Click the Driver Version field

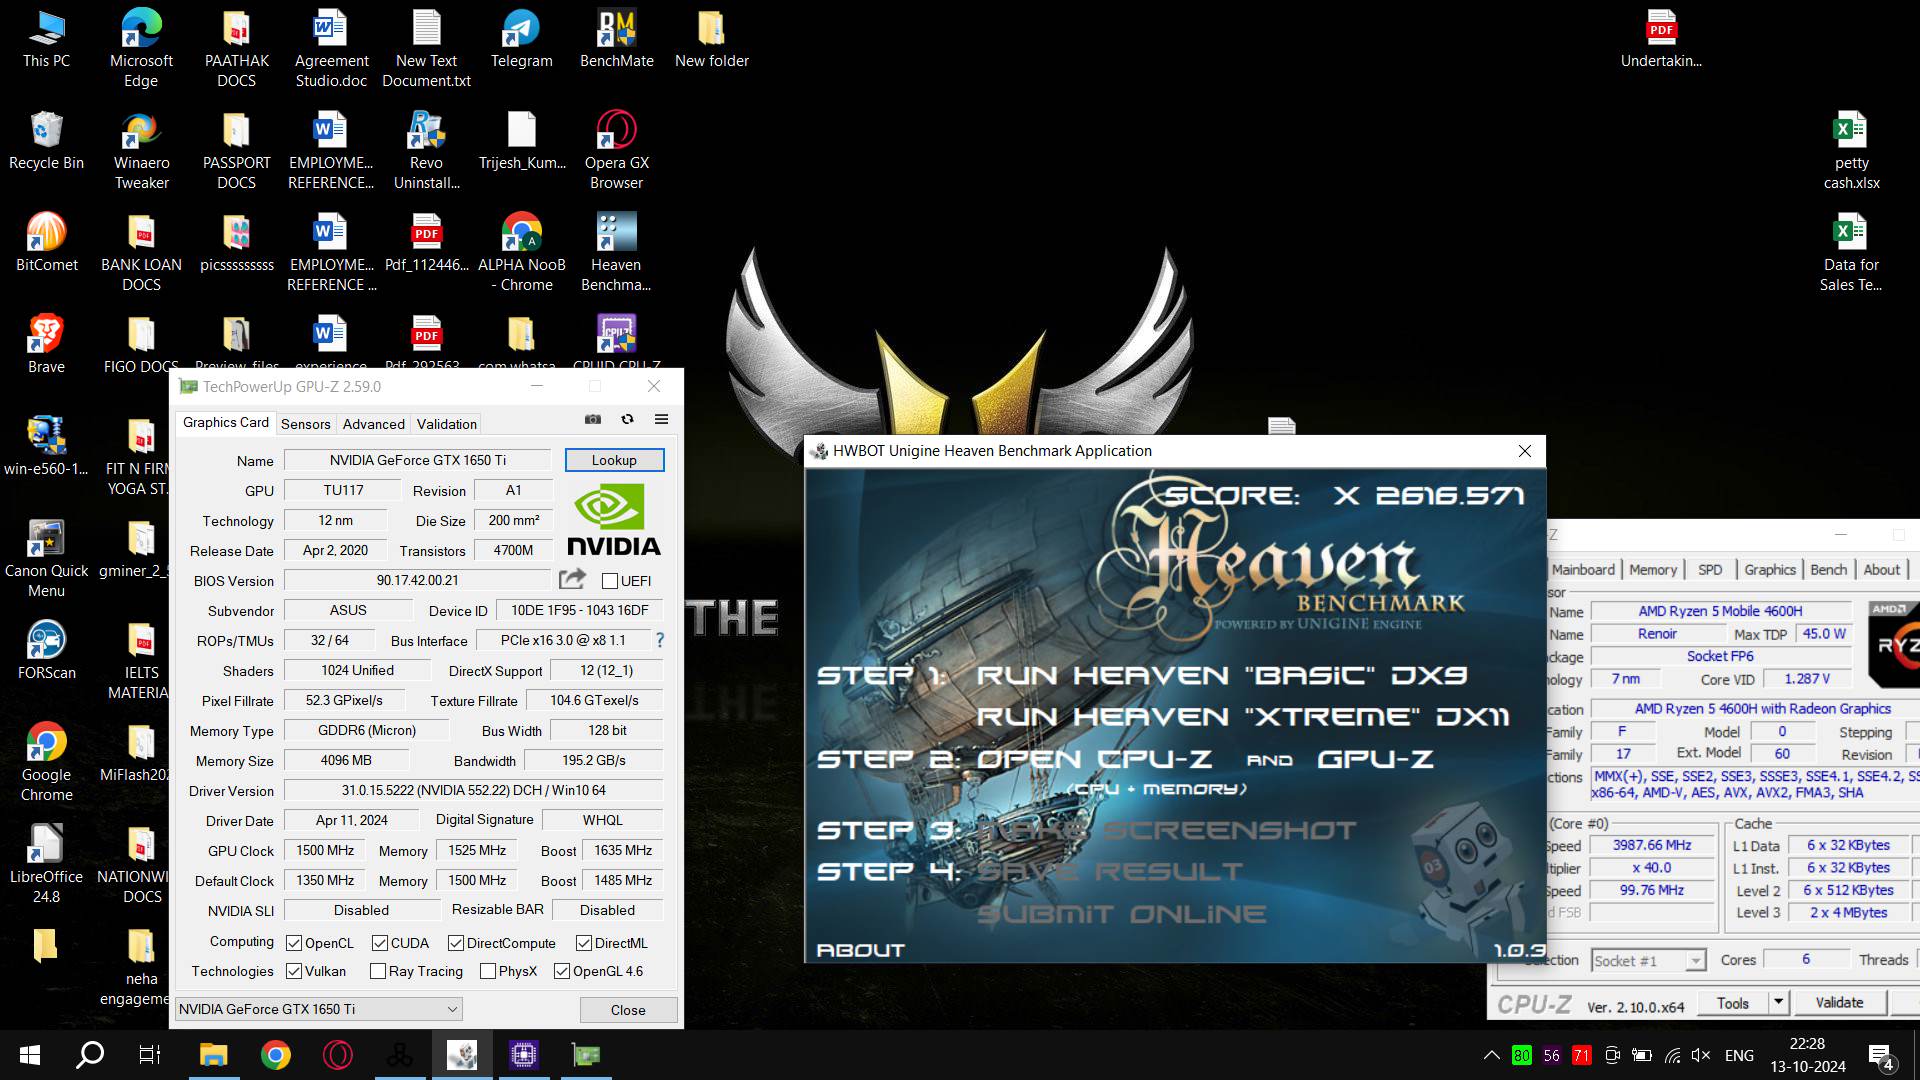473,790
